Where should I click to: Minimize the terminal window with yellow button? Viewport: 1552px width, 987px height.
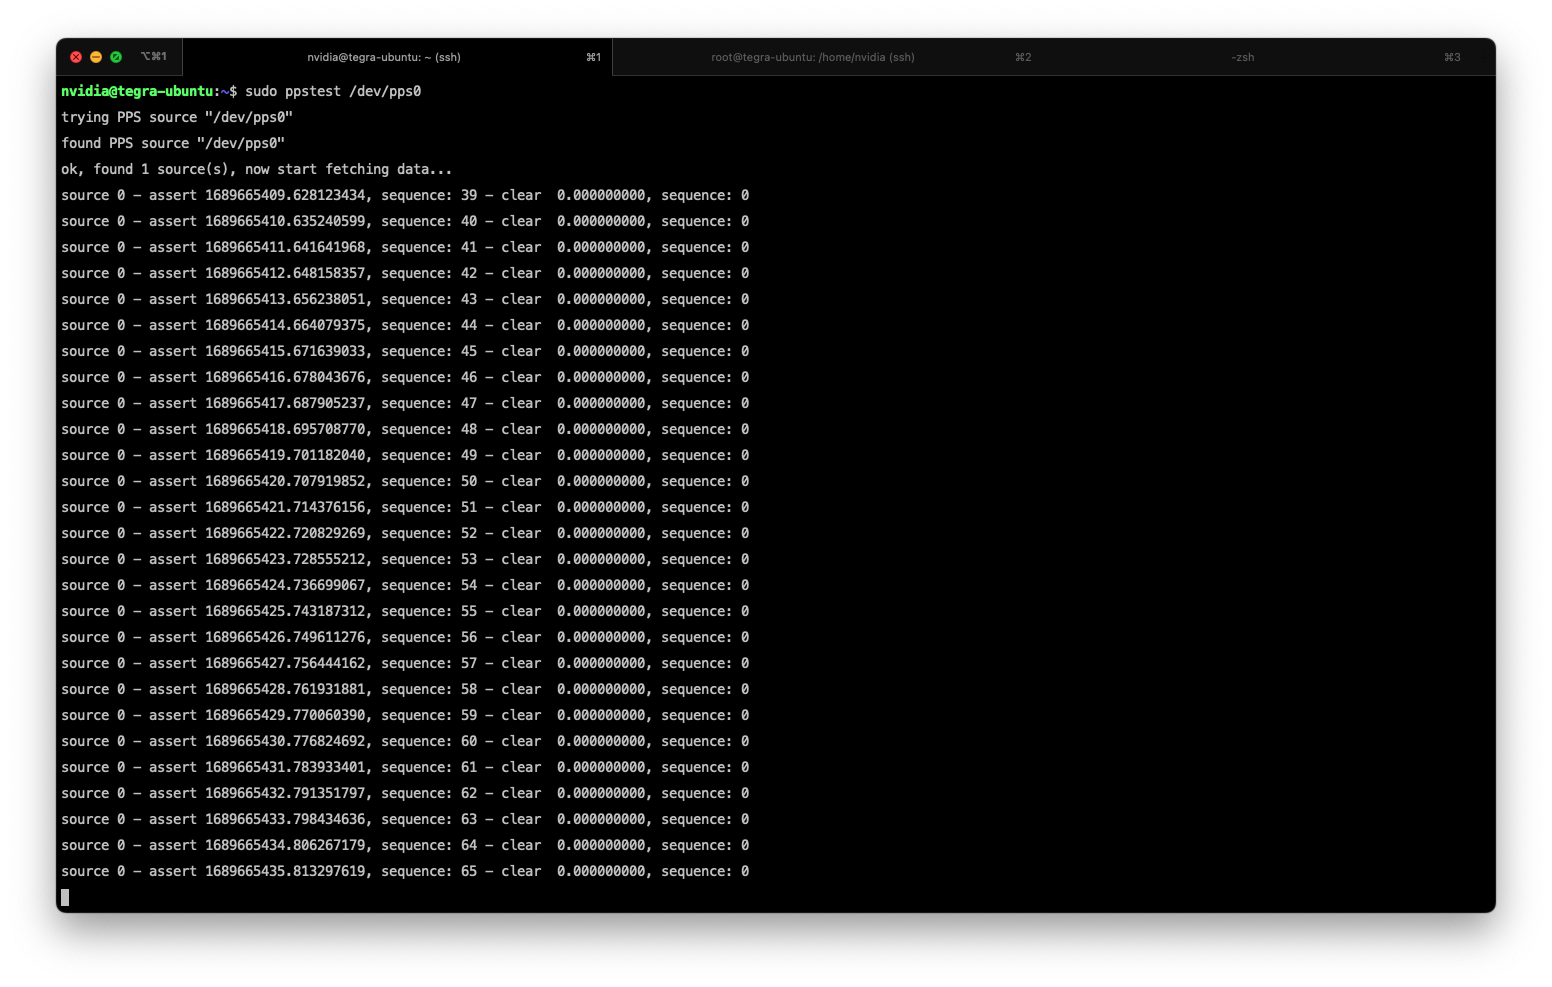pyautogui.click(x=96, y=57)
